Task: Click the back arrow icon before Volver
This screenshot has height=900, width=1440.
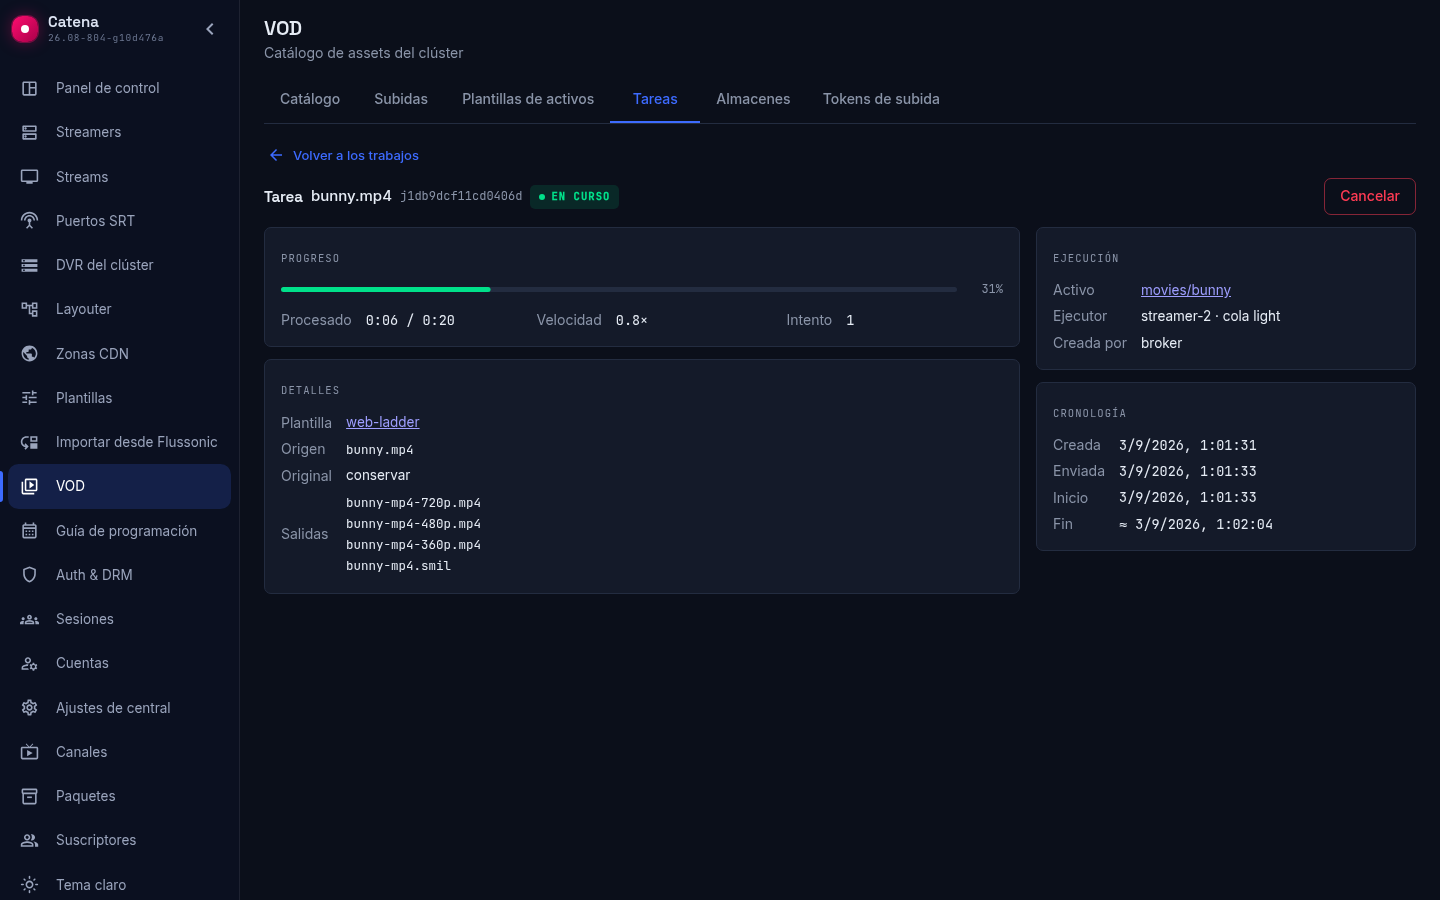Action: point(276,155)
